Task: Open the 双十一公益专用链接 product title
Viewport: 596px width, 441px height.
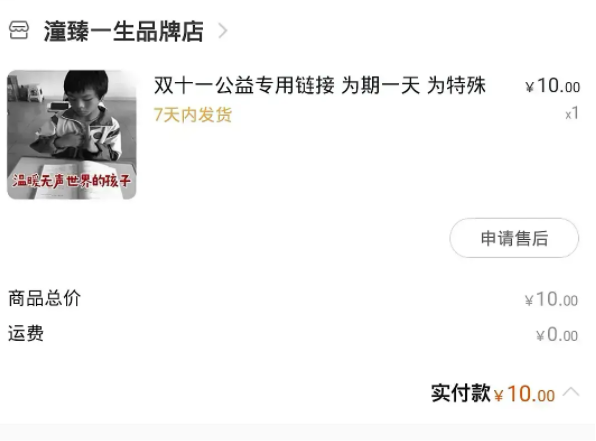Action: [320, 85]
